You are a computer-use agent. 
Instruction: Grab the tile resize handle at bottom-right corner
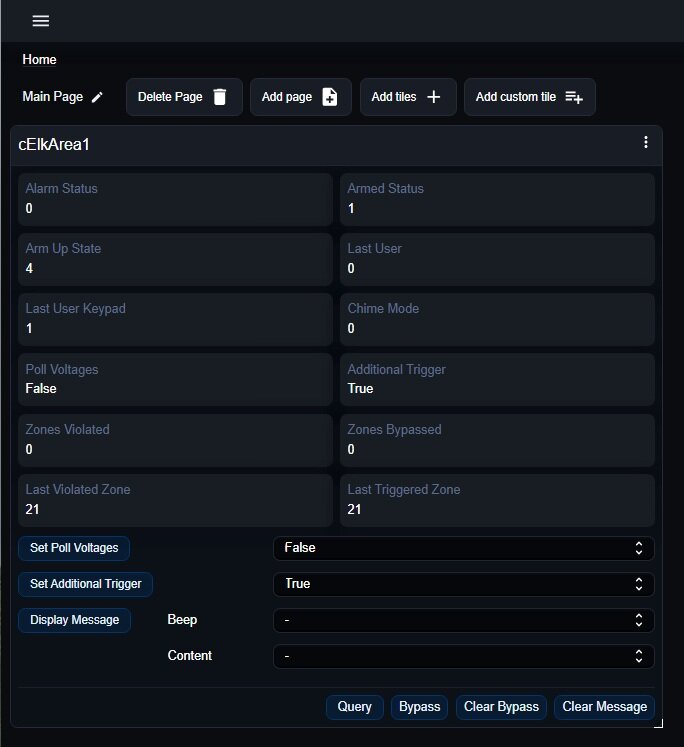coord(656,720)
